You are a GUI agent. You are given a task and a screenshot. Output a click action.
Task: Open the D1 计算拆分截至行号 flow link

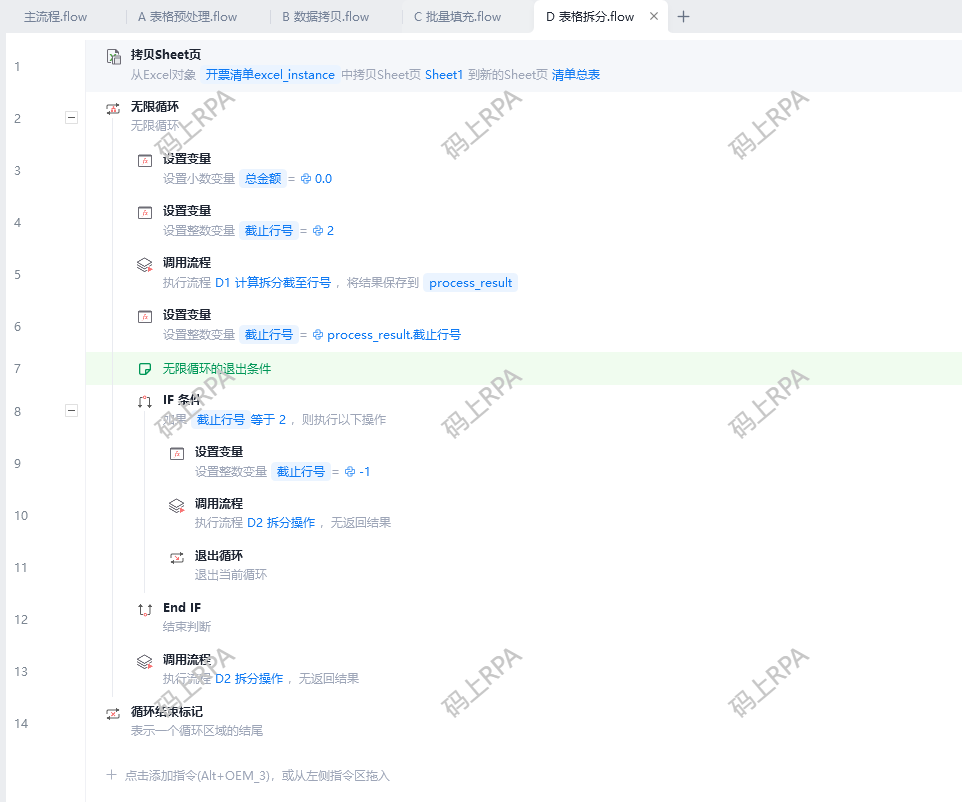coord(273,283)
